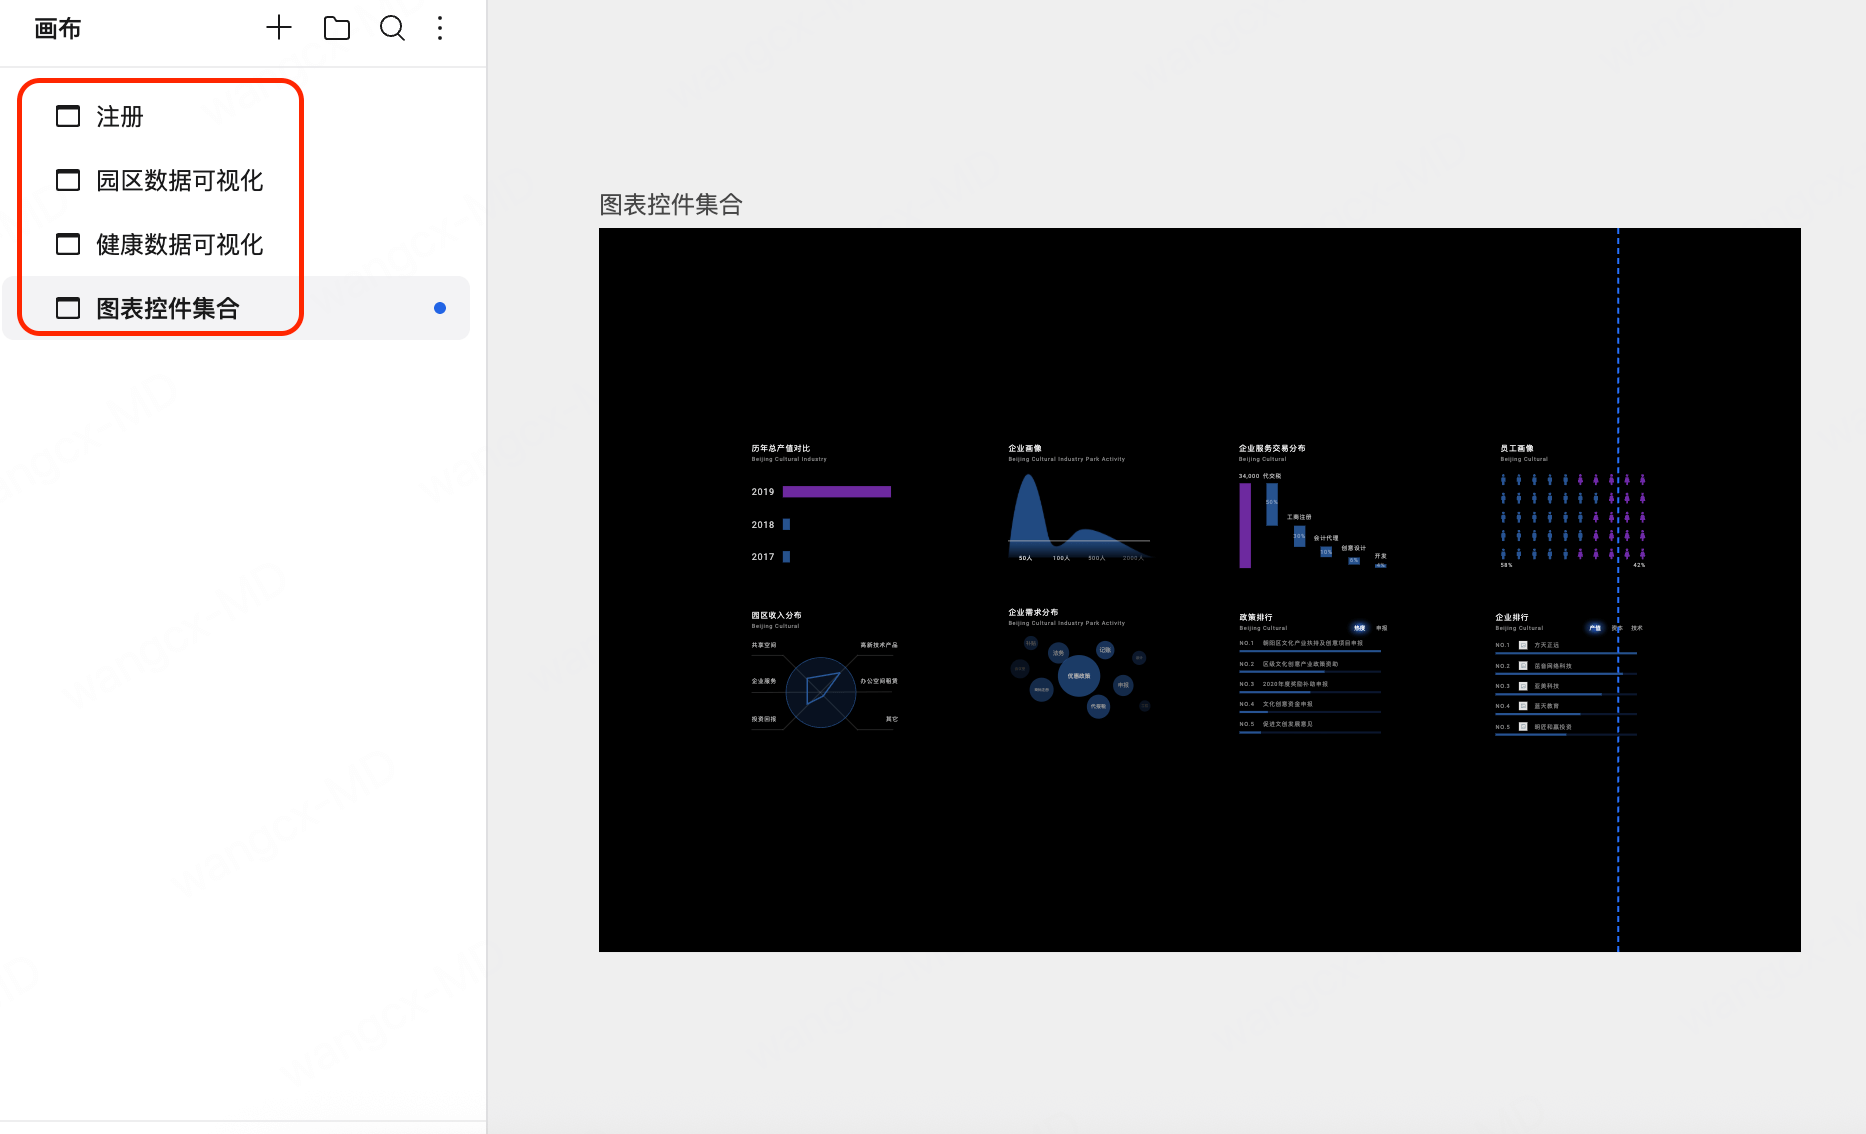Click the folder icon in the 画布 header
1866x1134 pixels.
click(337, 28)
